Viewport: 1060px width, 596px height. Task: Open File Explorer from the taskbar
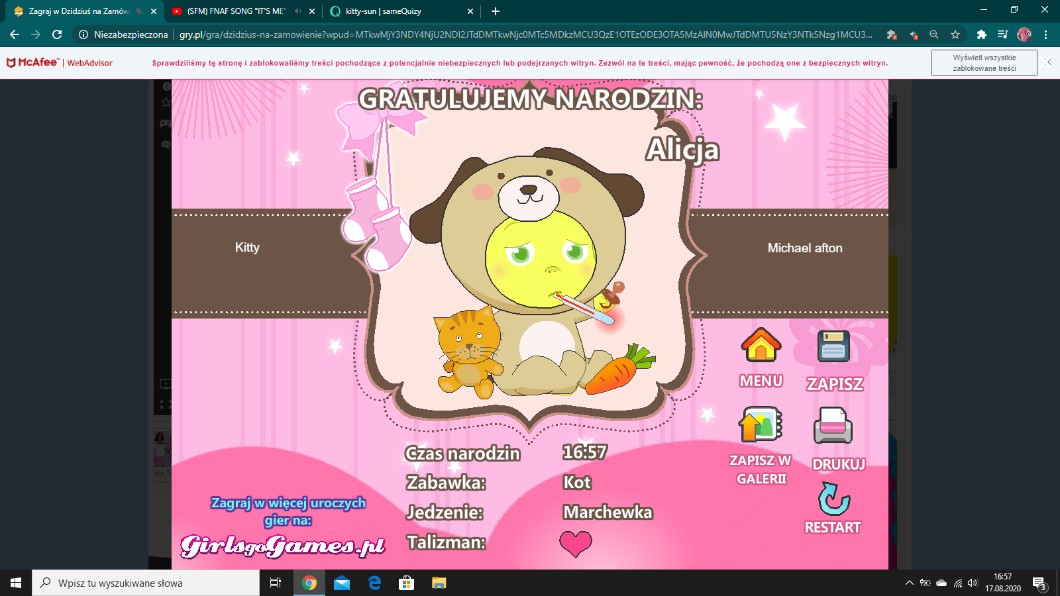[x=438, y=583]
